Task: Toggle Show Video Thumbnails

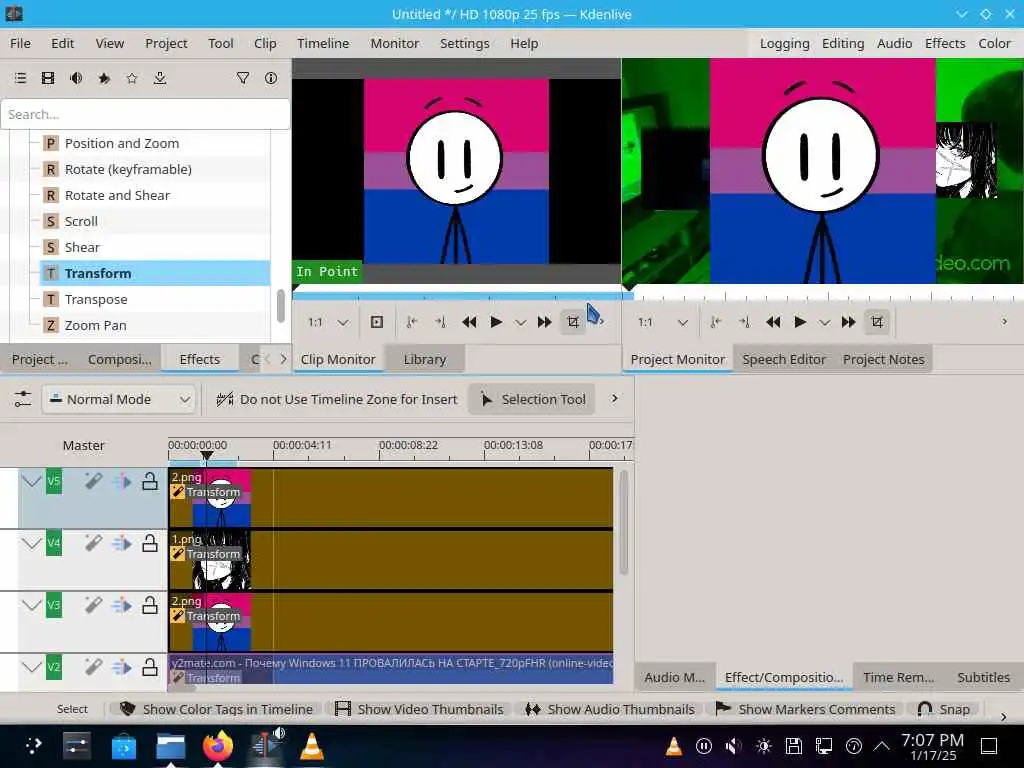Action: (x=419, y=709)
